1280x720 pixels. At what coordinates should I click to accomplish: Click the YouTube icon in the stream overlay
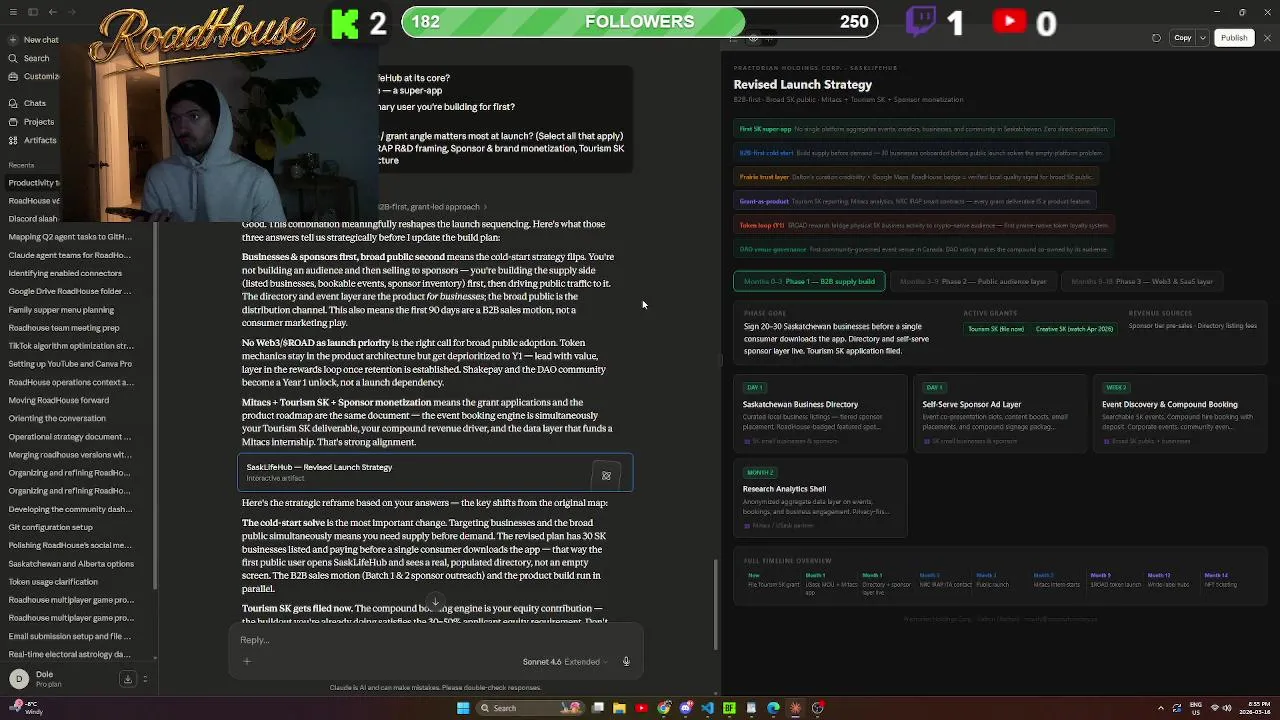pos(1009,21)
